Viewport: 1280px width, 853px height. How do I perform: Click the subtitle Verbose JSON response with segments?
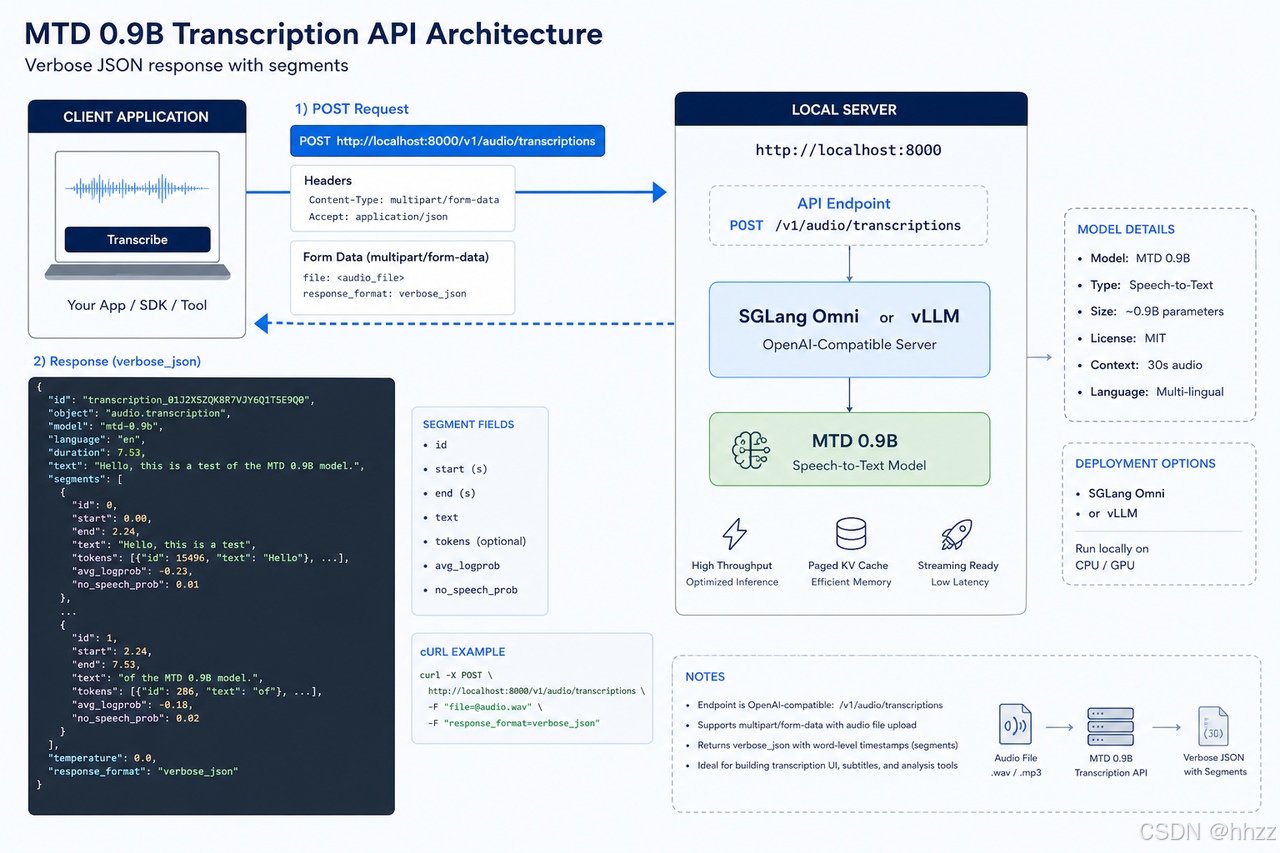tap(186, 66)
